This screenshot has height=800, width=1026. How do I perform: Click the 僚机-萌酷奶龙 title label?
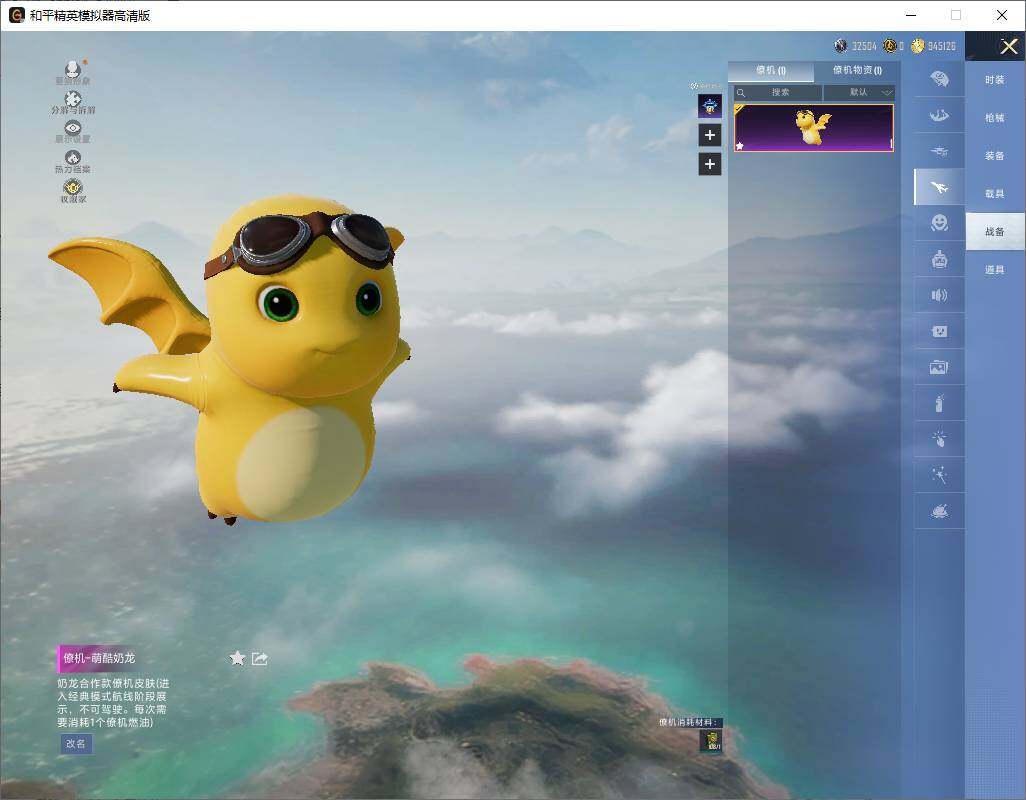99,658
